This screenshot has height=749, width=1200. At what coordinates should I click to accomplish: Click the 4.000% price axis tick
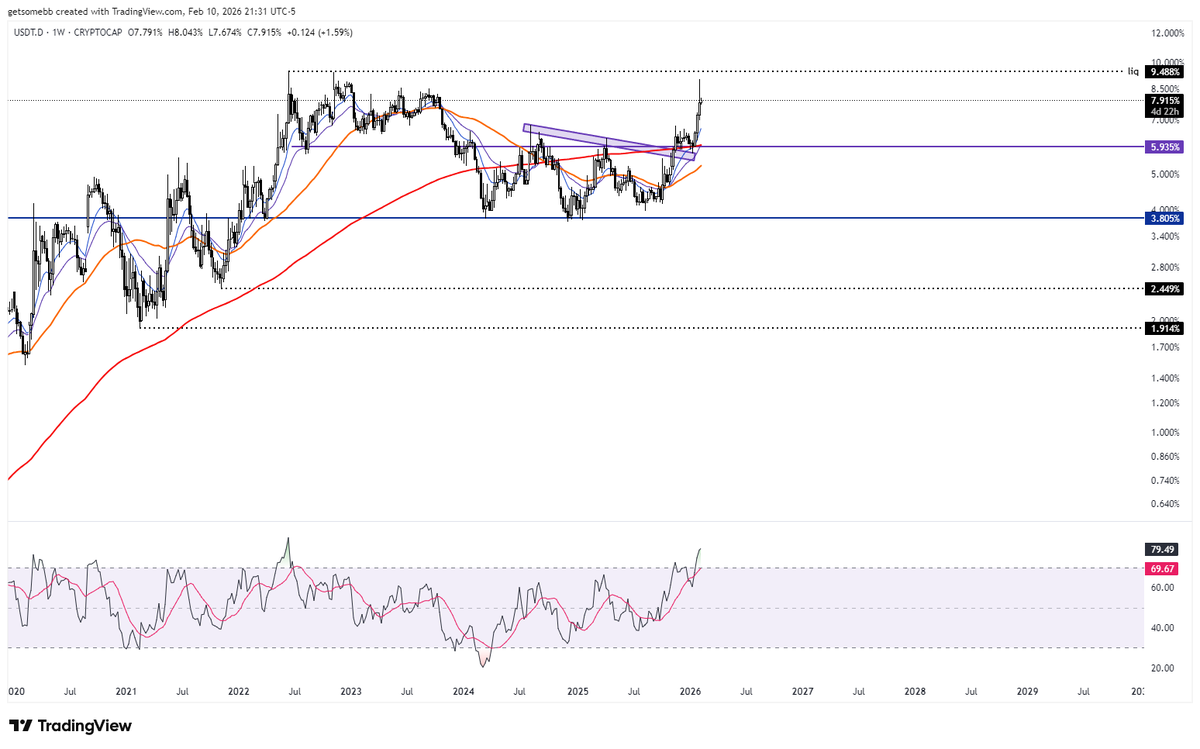[1167, 209]
